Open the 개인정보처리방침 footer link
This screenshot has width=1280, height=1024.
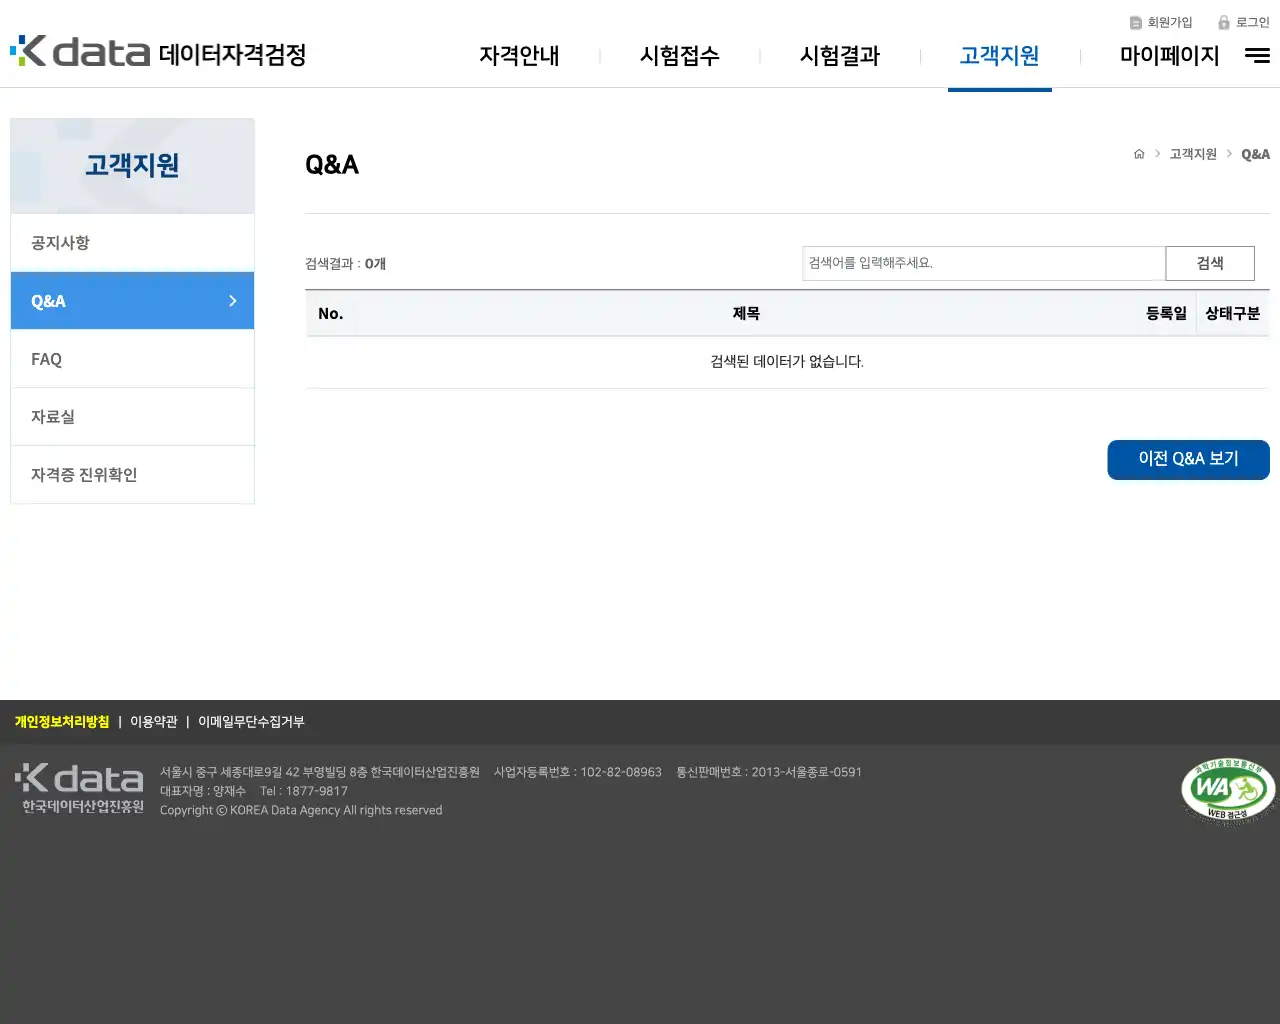[x=61, y=721]
